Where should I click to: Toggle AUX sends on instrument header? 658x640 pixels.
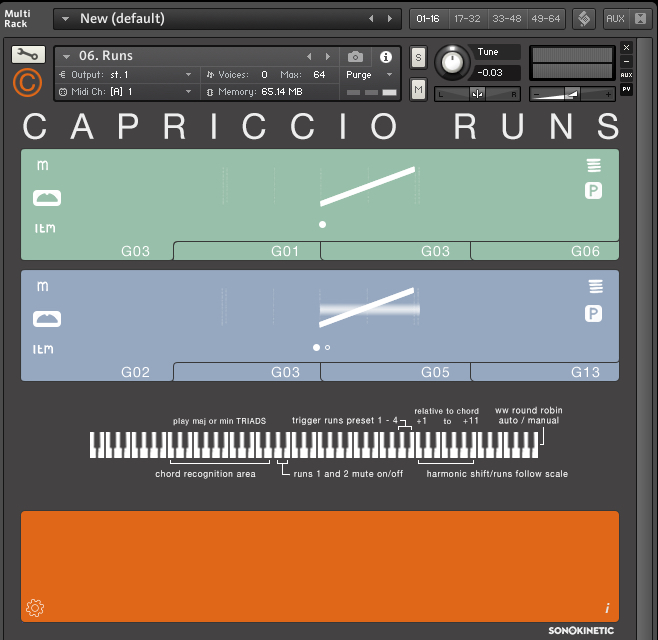(x=626, y=75)
